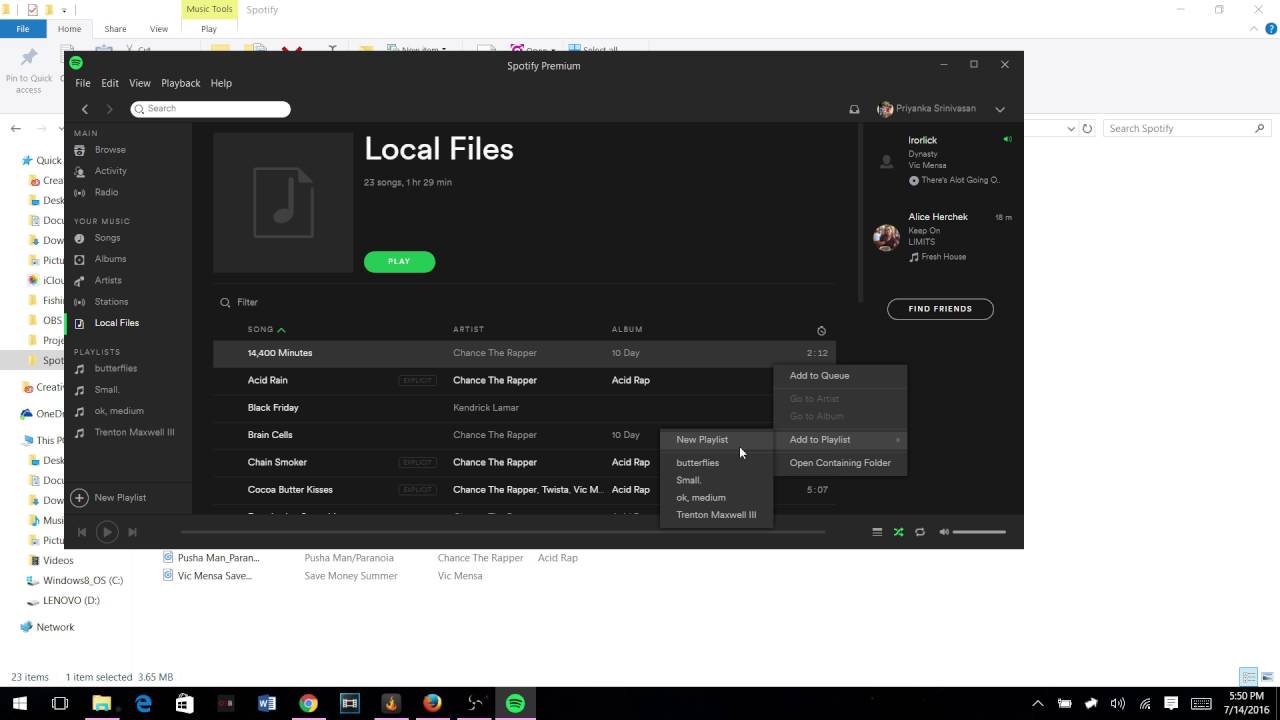The width and height of the screenshot is (1280, 720).
Task: Click the New Playlist plus icon in sidebar
Action: pyautogui.click(x=80, y=498)
